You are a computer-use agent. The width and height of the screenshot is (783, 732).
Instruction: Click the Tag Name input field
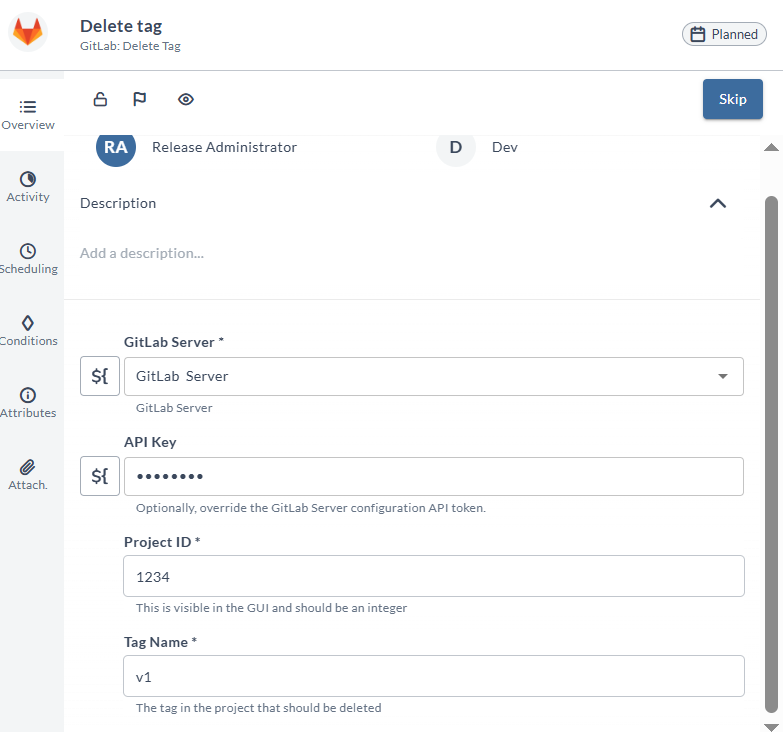tap(433, 676)
